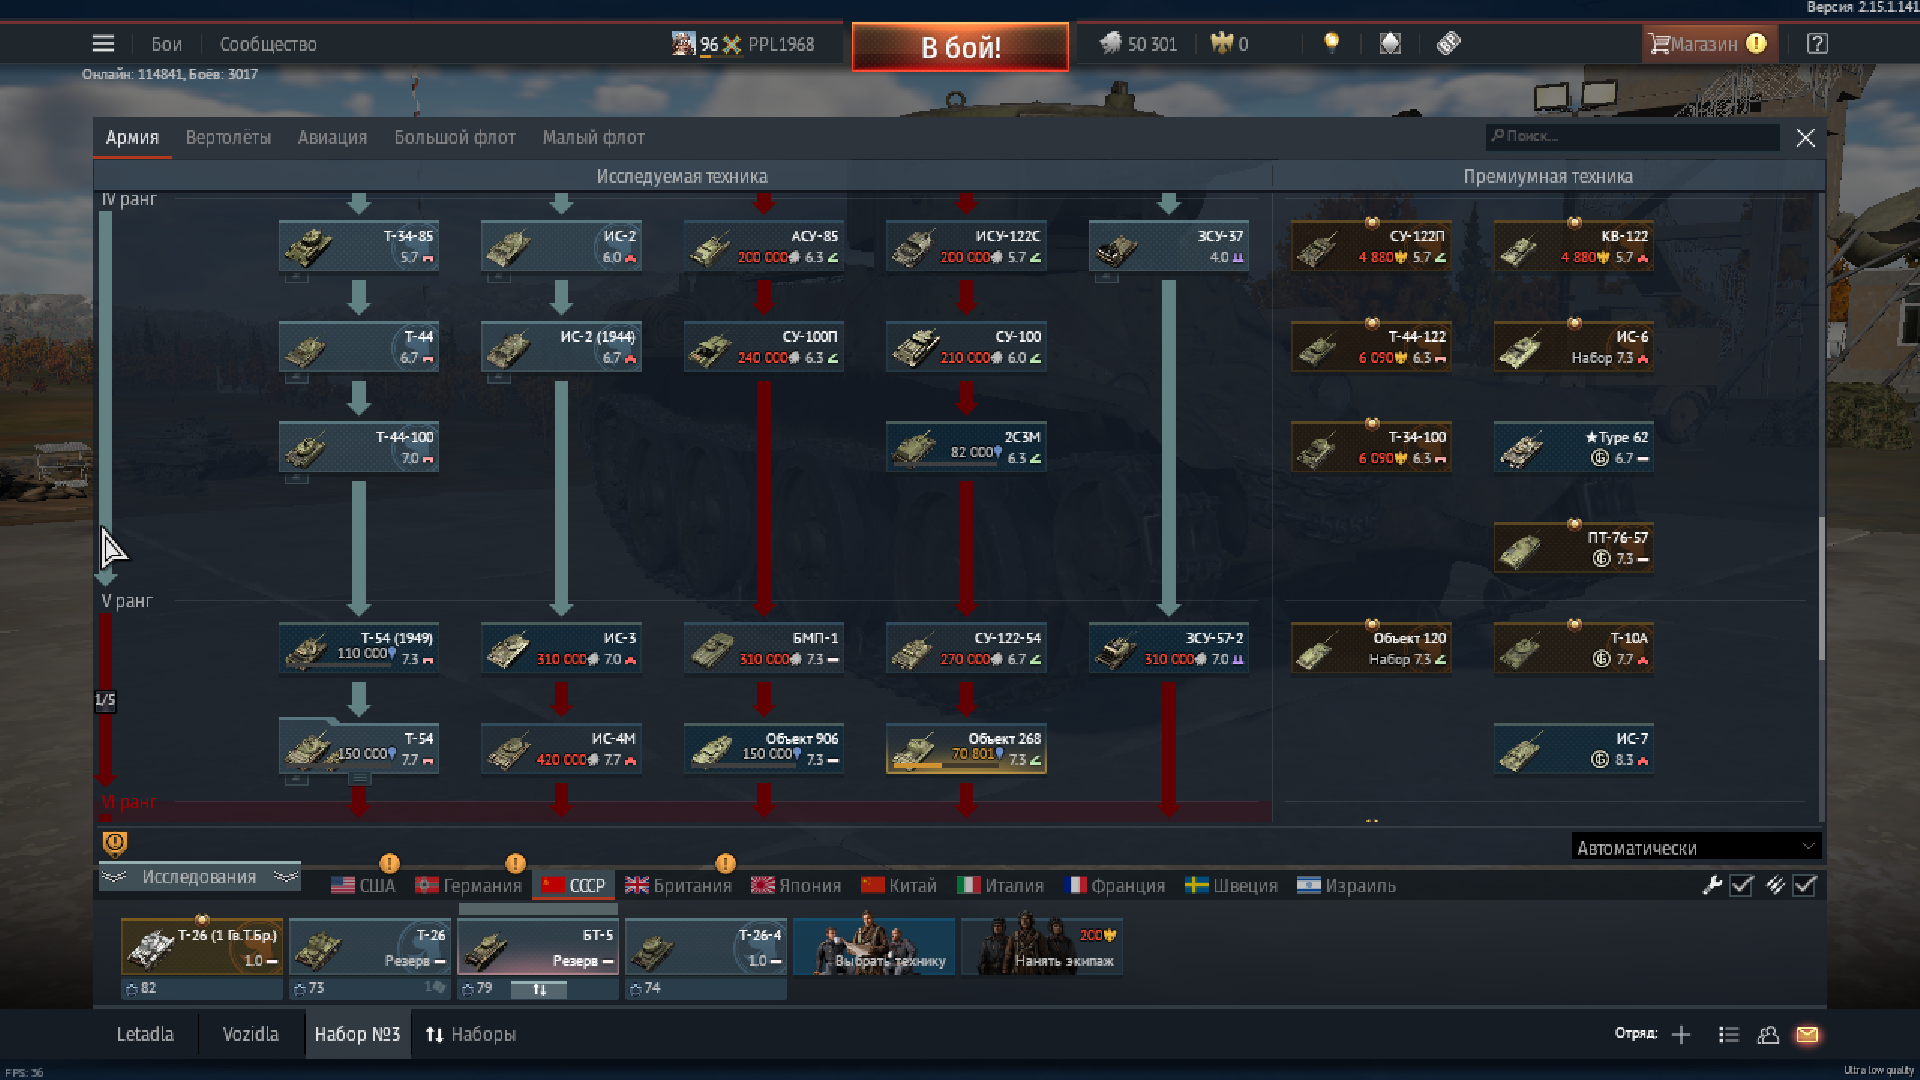
Task: Switch to the Вертолёты tab
Action: click(228, 138)
